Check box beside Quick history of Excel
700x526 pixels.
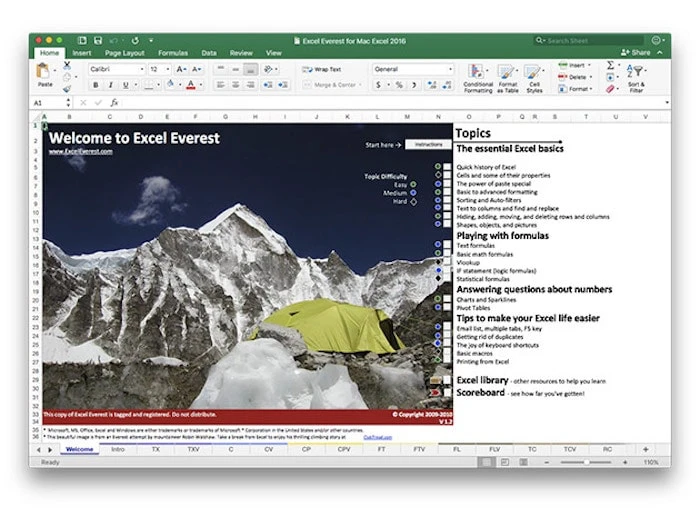pos(447,167)
